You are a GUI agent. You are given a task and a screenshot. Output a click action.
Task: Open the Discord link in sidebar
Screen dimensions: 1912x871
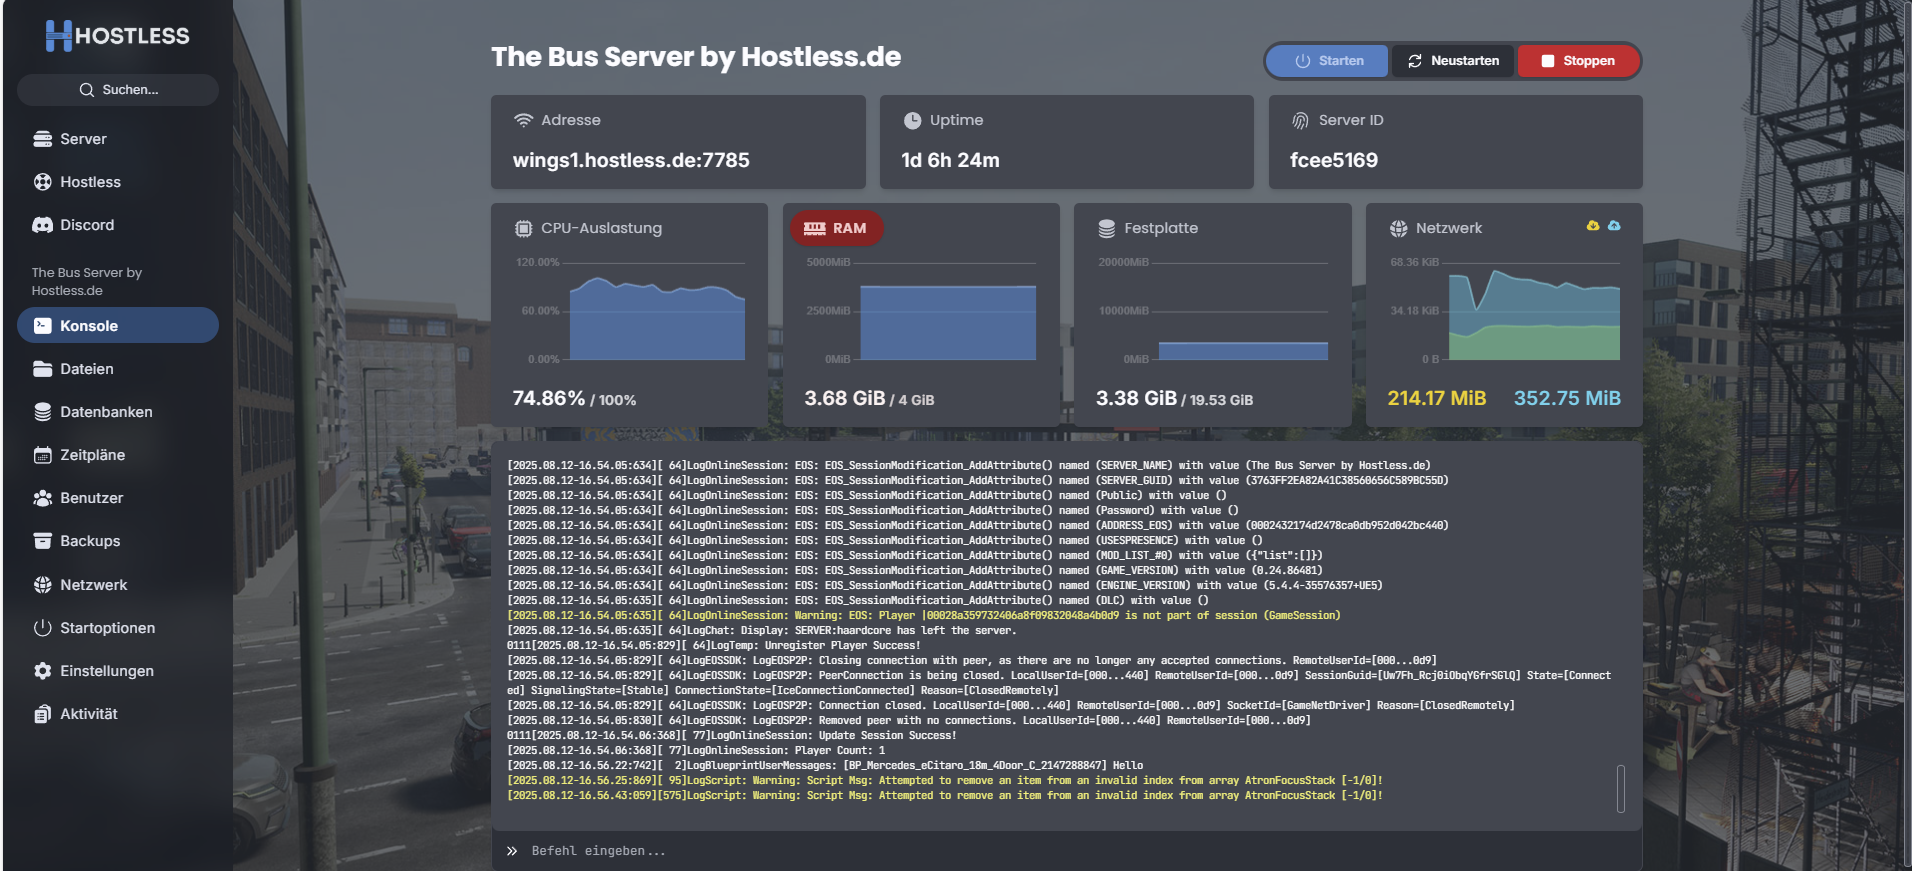[x=118, y=225]
